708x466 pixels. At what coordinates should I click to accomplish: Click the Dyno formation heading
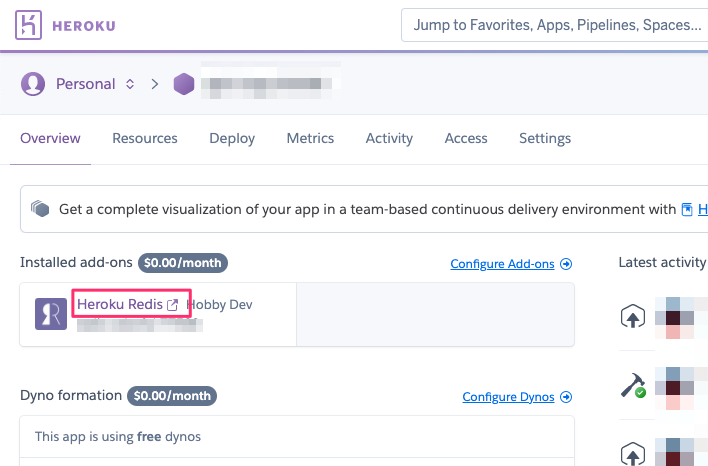(x=71, y=396)
